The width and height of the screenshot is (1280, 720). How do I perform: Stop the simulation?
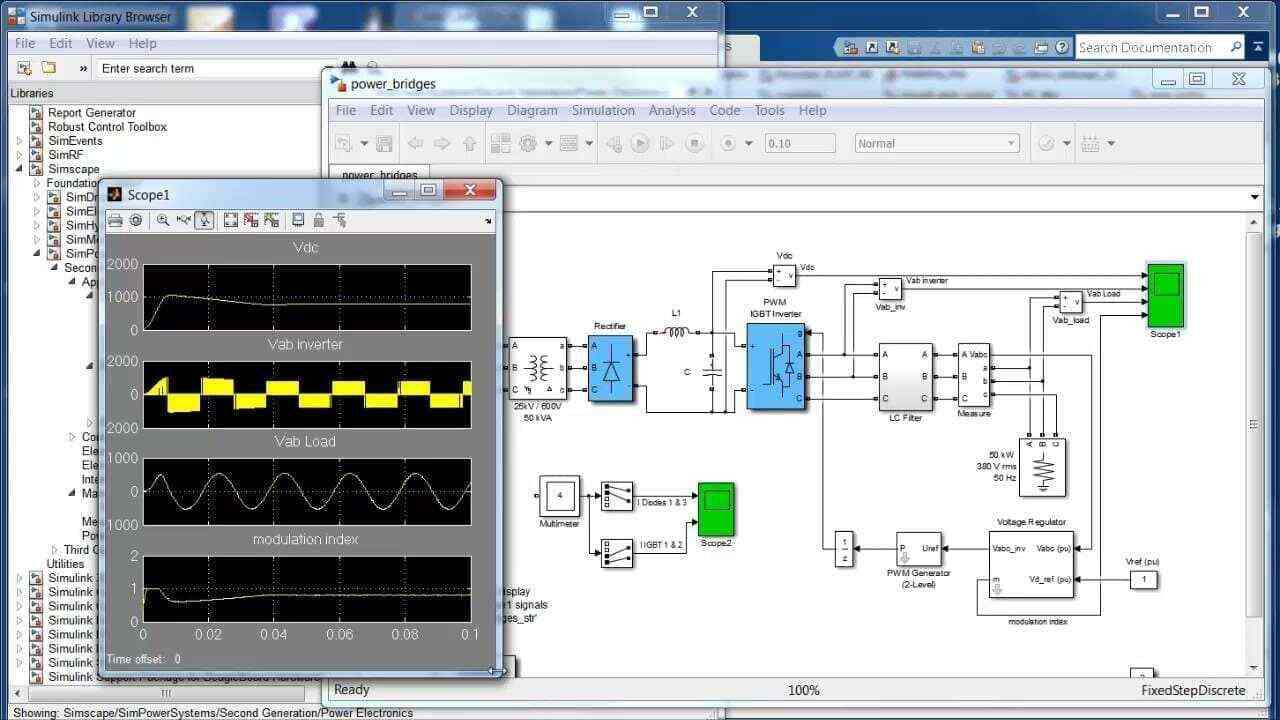pos(695,144)
